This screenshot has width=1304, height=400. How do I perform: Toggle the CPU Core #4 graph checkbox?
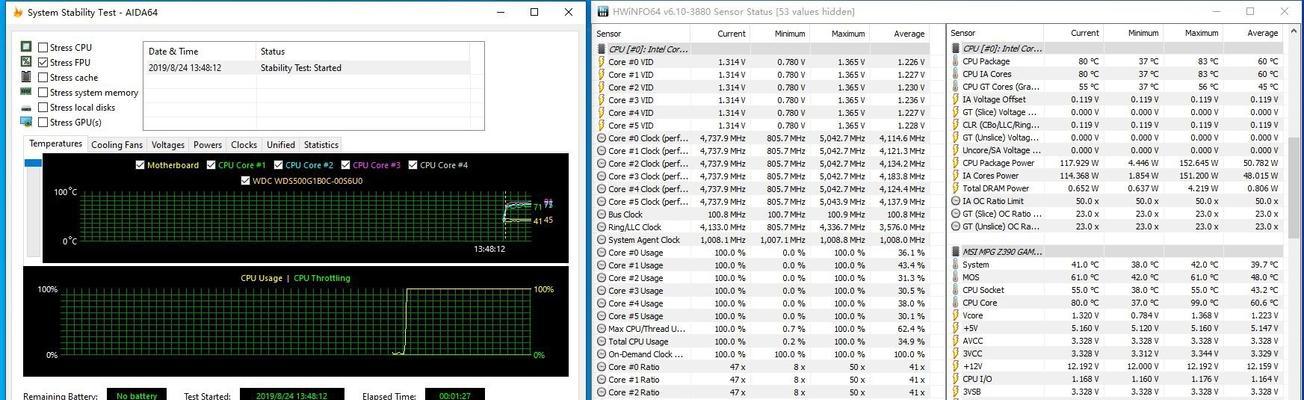[412, 165]
